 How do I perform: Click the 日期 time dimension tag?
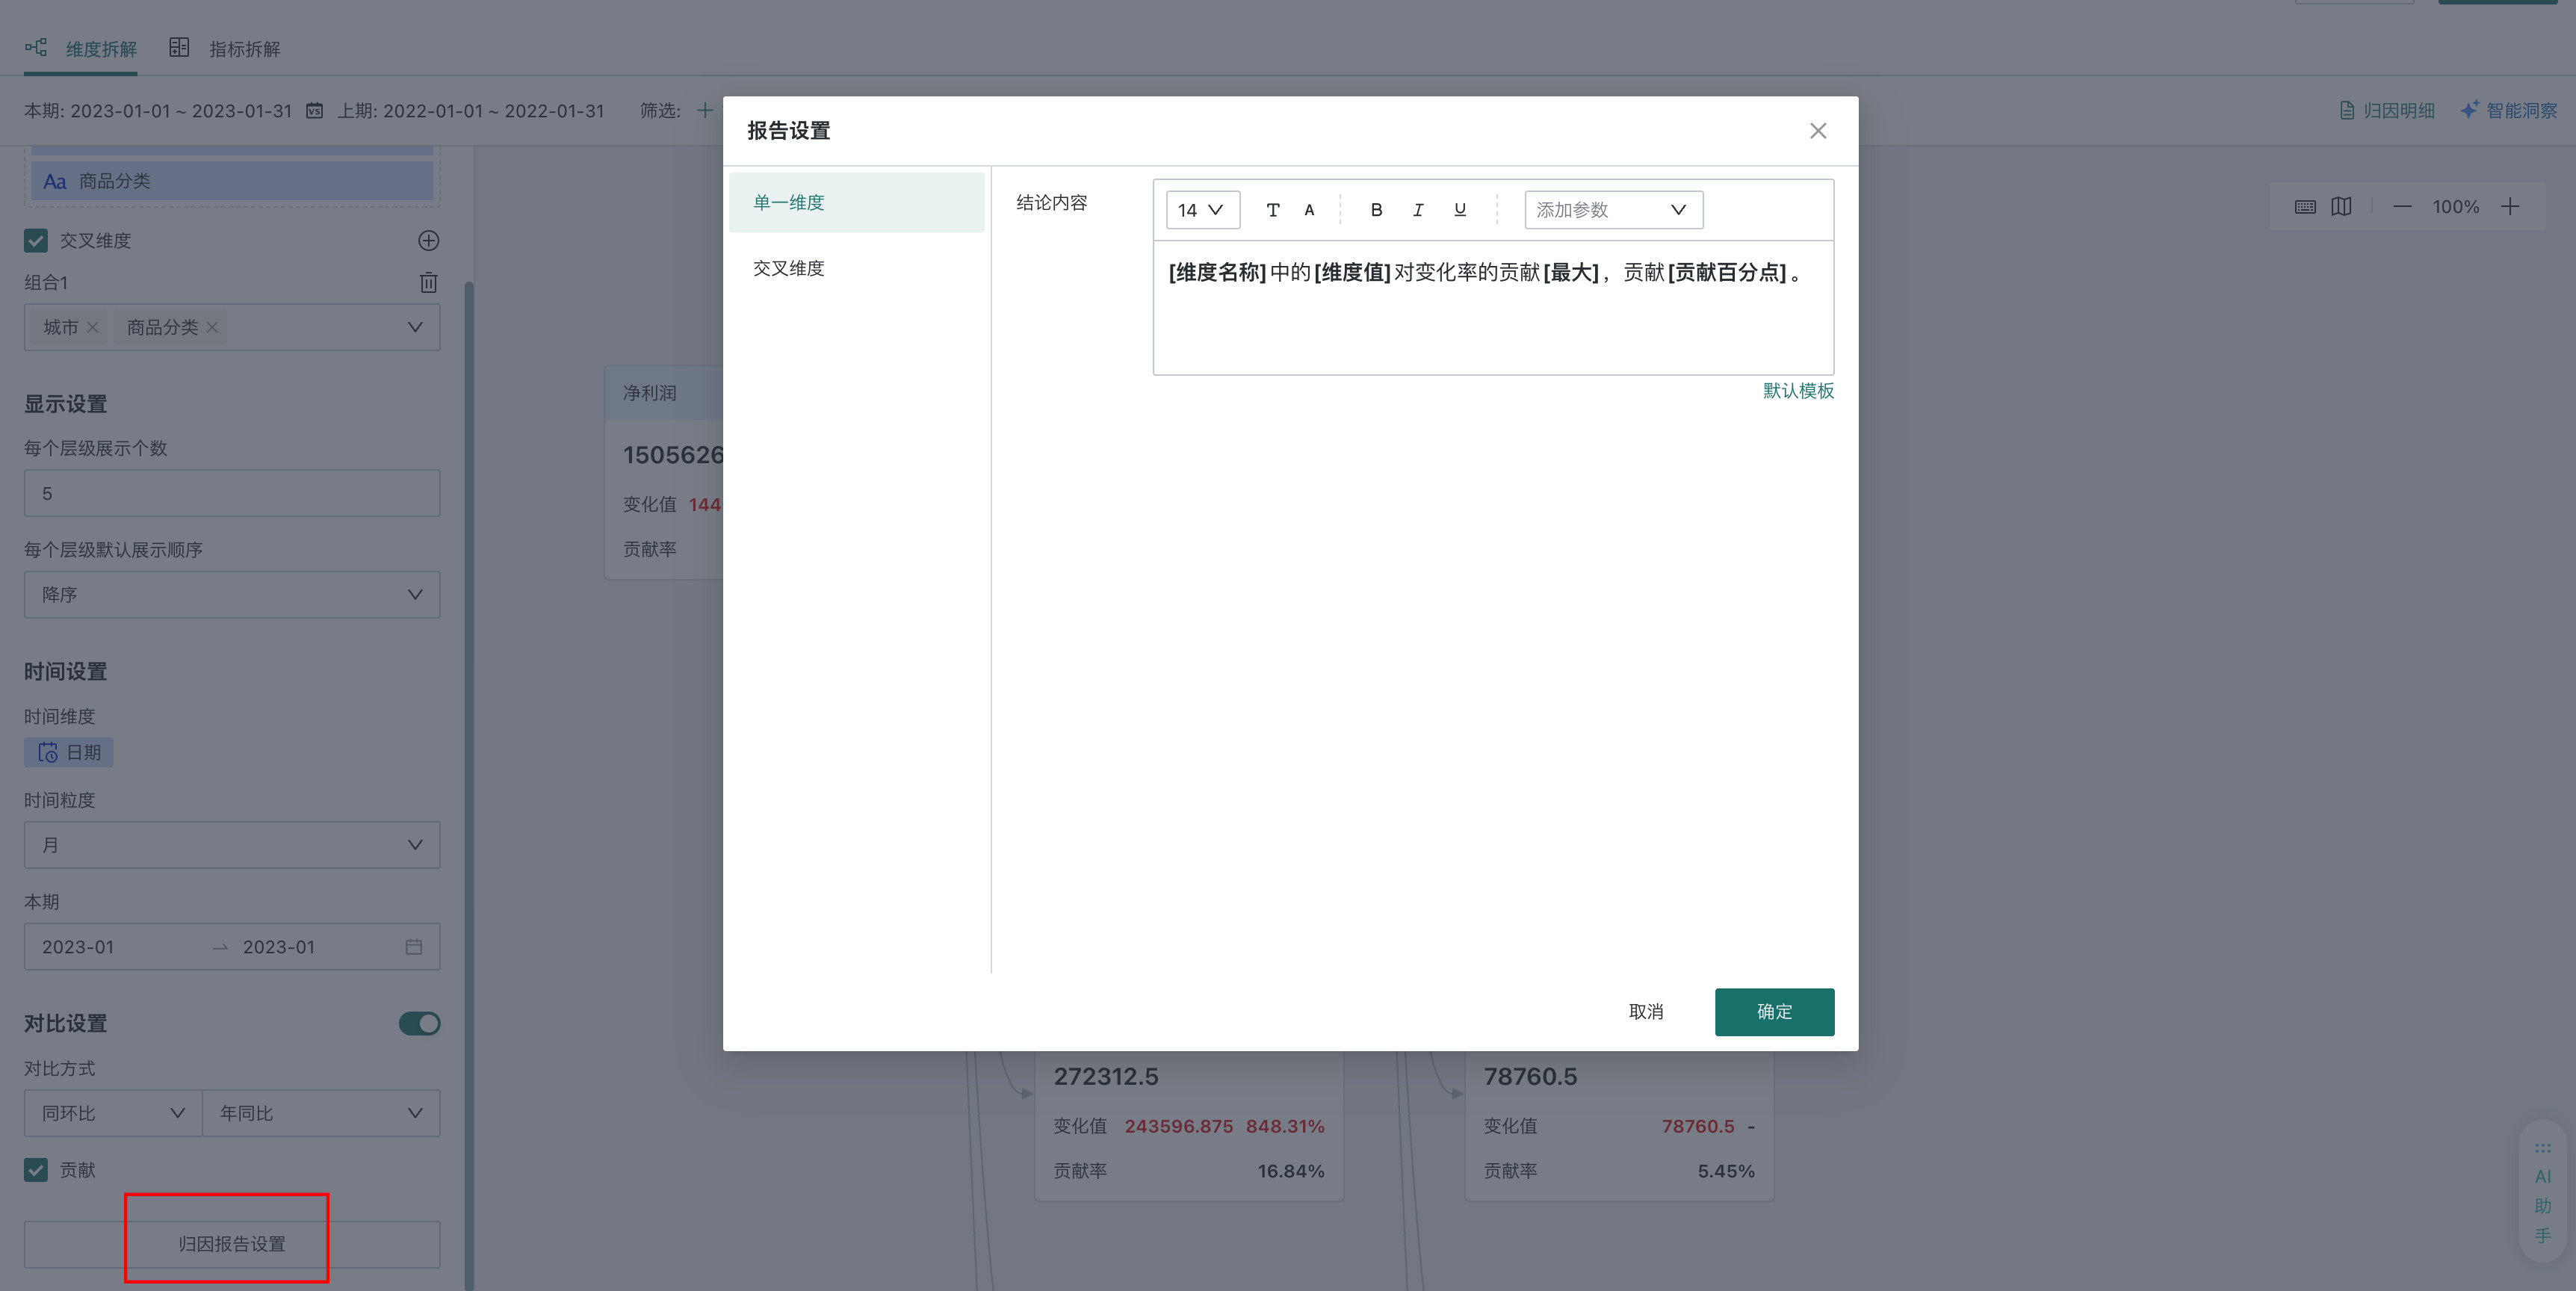[x=69, y=752]
